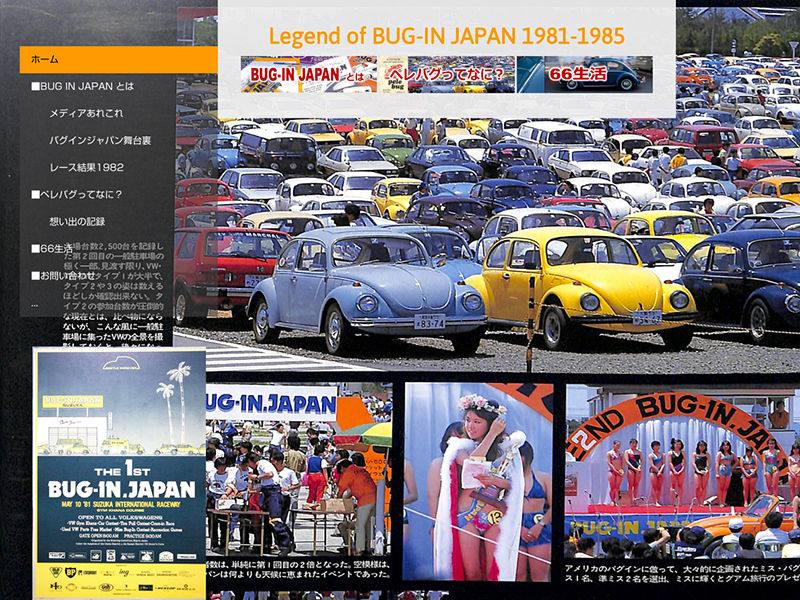
Task: Open 想い出の記録 submenu item
Action: pyautogui.click(x=77, y=221)
